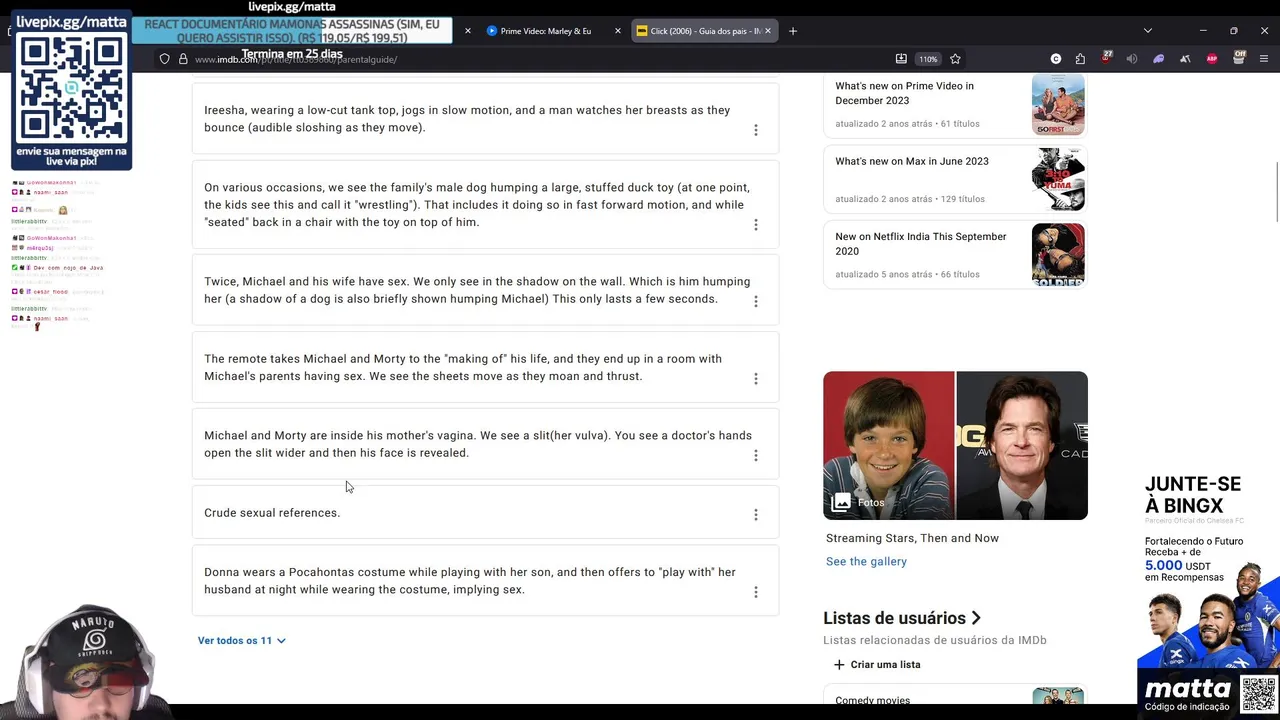Click the install/download page icon in address bar
Screen dimensions: 1280x720
pyautogui.click(x=901, y=59)
